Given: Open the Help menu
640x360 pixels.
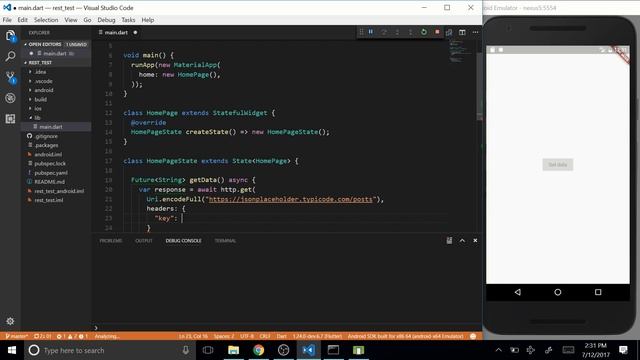Looking at the screenshot, I should coord(147,20).
